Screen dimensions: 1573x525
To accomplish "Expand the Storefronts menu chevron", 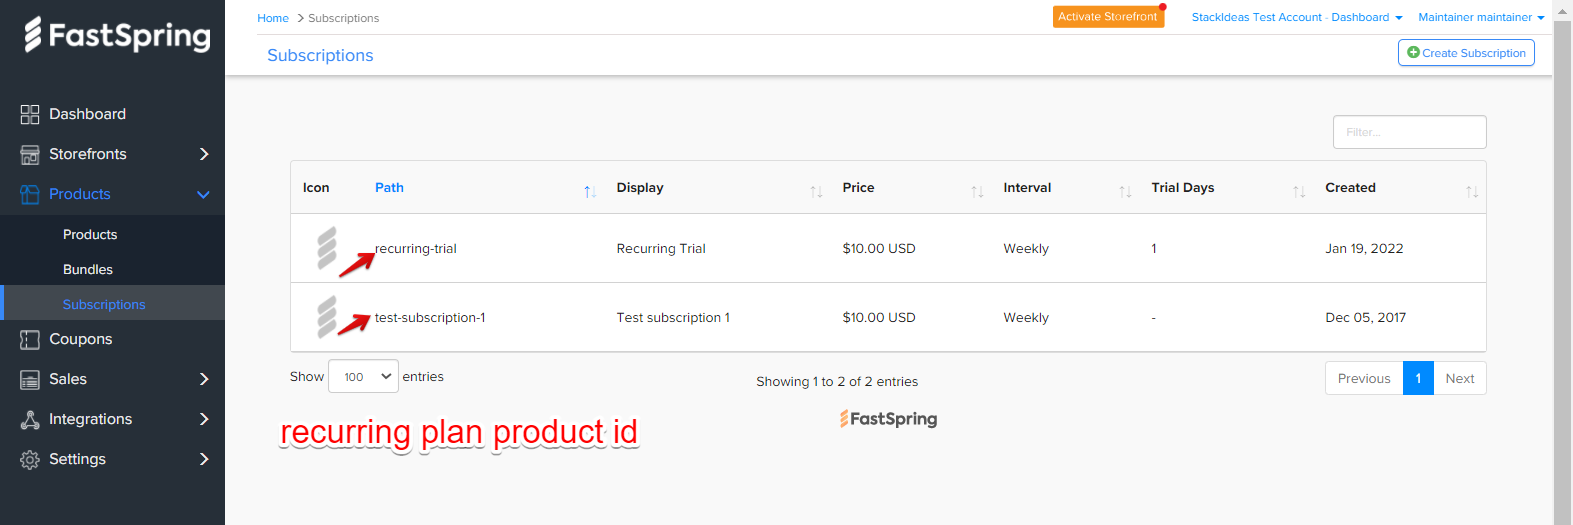I will [204, 154].
